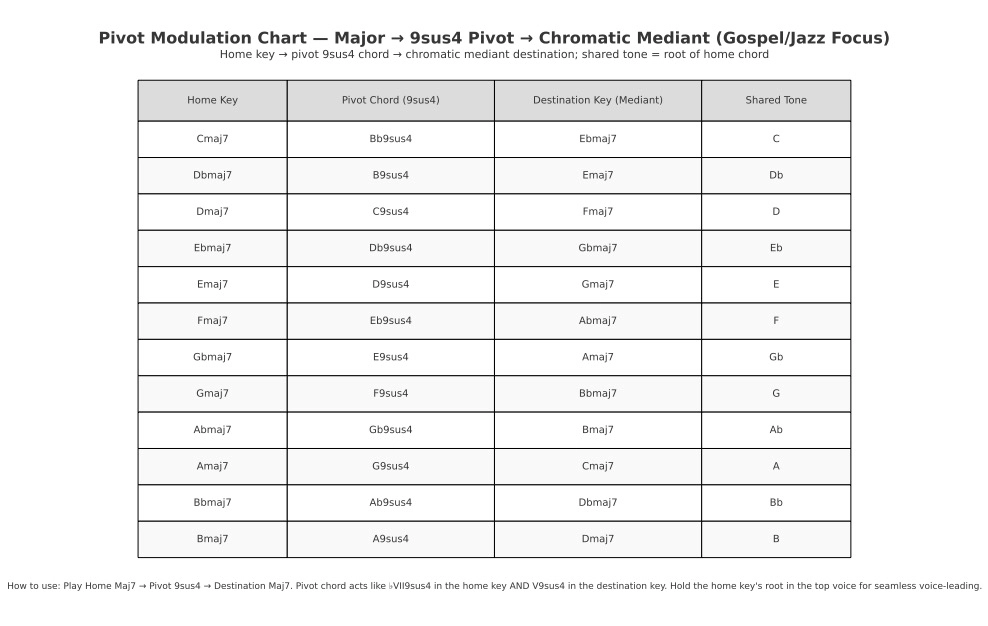988x626 pixels.
Task: Click the 'How to use' footnote text
Action: (x=494, y=586)
